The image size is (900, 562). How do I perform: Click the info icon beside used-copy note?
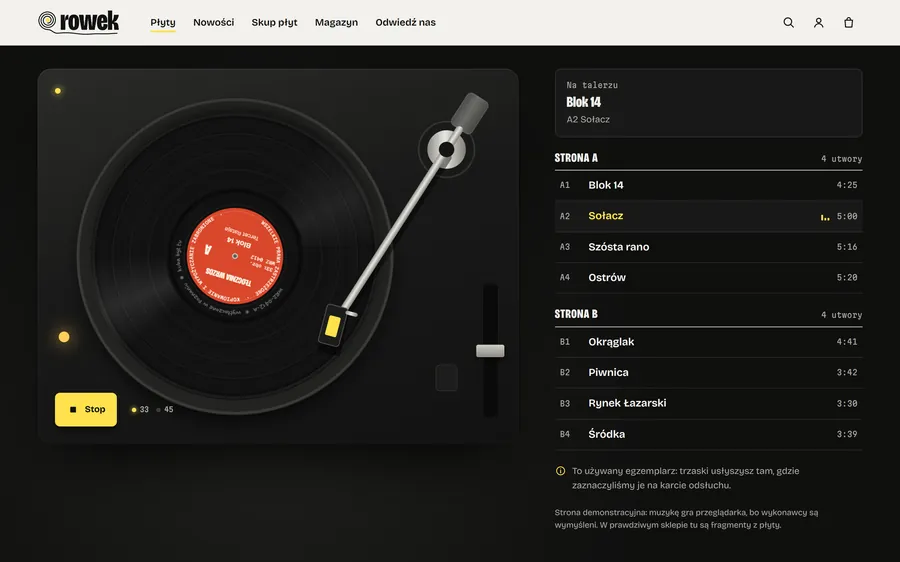560,471
